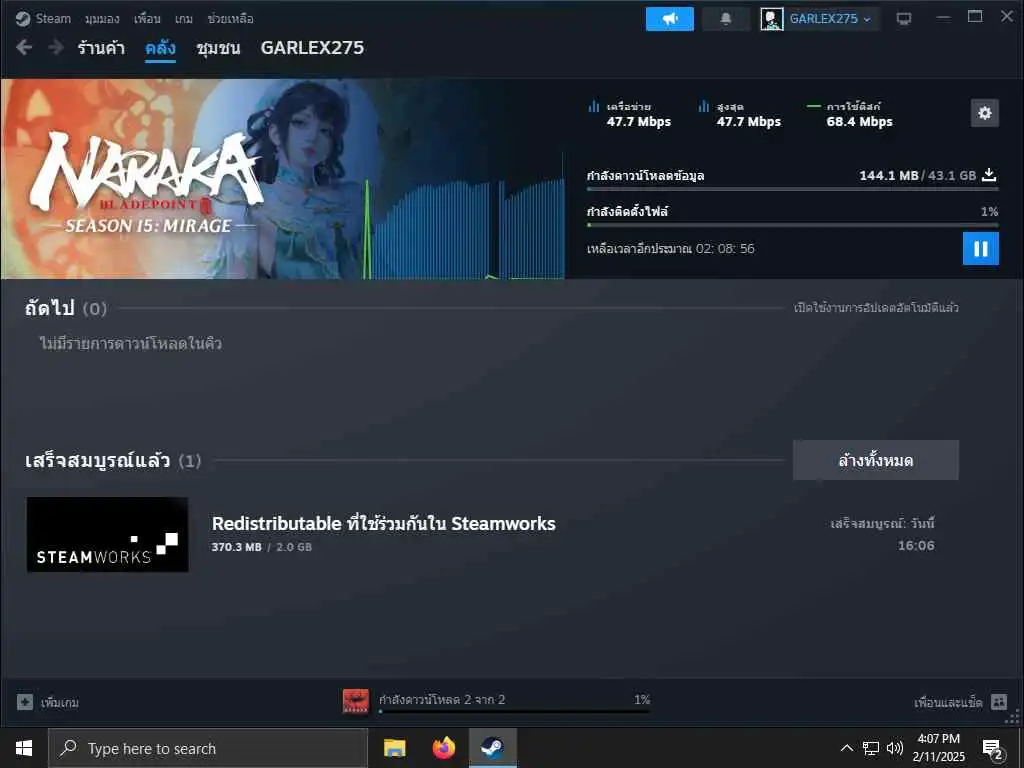Click the bottom bar download progress bar
1024x768 pixels.
(x=515, y=711)
